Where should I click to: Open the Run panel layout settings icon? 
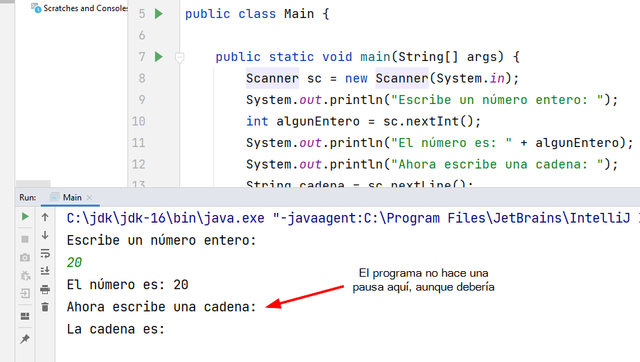25,316
